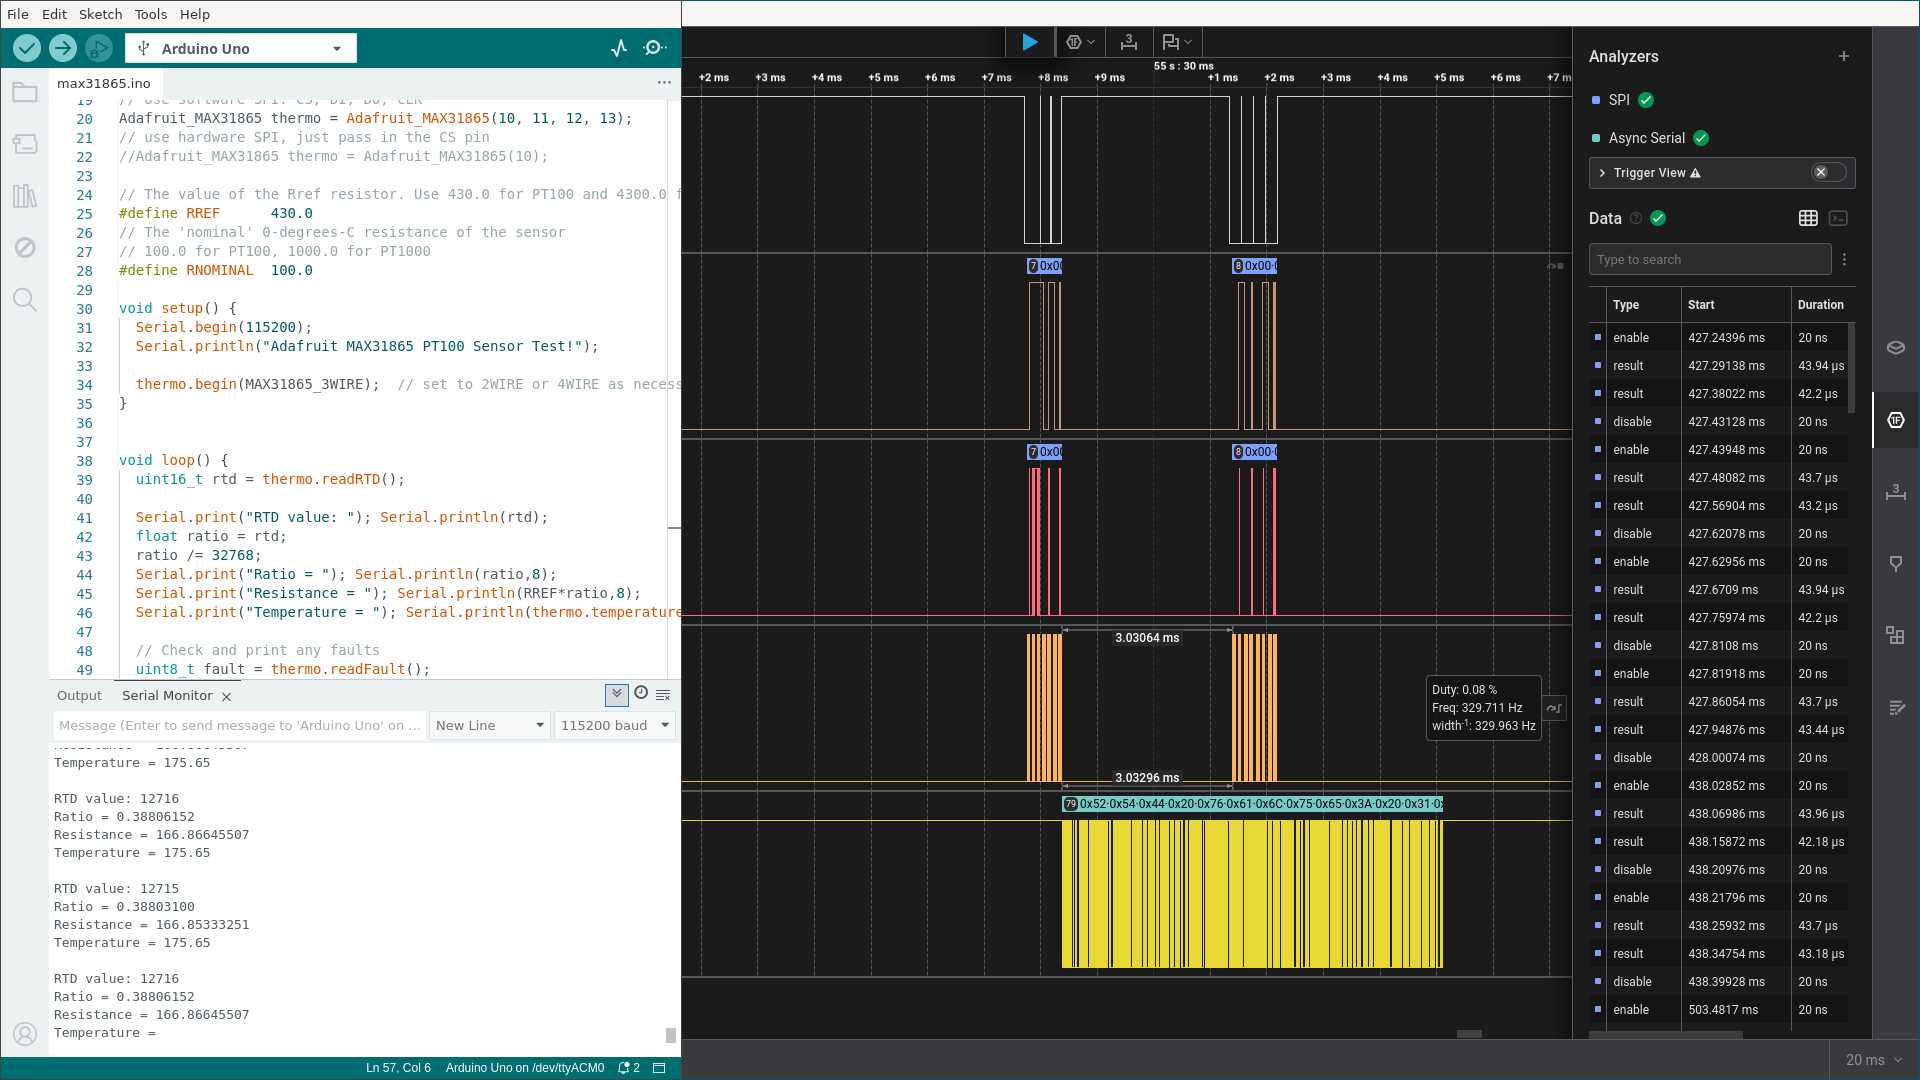Open the Boards Manager sidebar icon

click(25, 144)
